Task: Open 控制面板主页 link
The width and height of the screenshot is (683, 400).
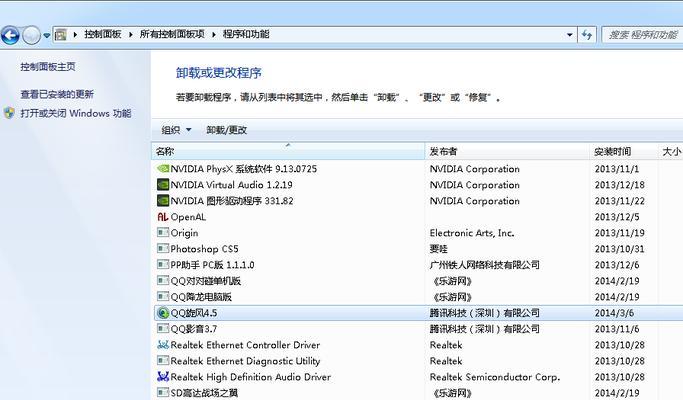Action: coord(48,67)
